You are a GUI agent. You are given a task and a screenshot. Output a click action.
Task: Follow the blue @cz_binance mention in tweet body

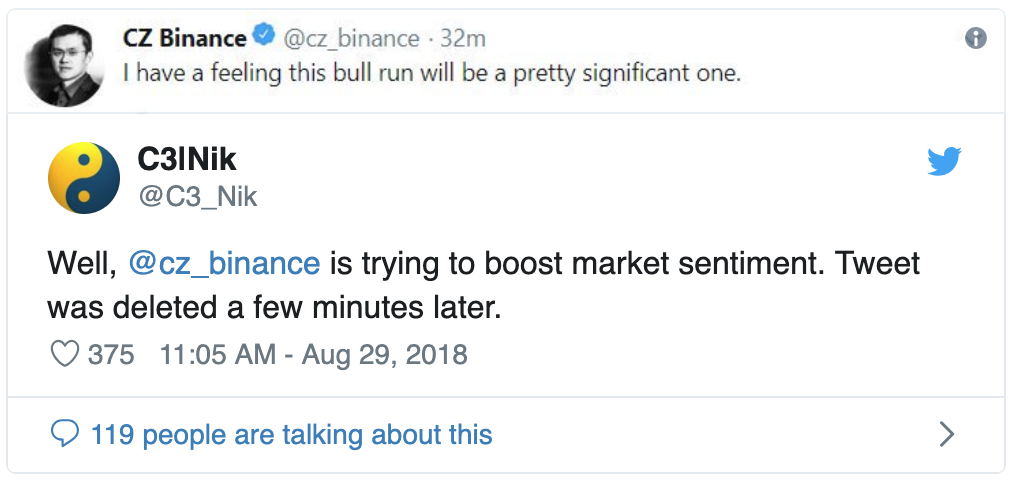click(x=225, y=264)
